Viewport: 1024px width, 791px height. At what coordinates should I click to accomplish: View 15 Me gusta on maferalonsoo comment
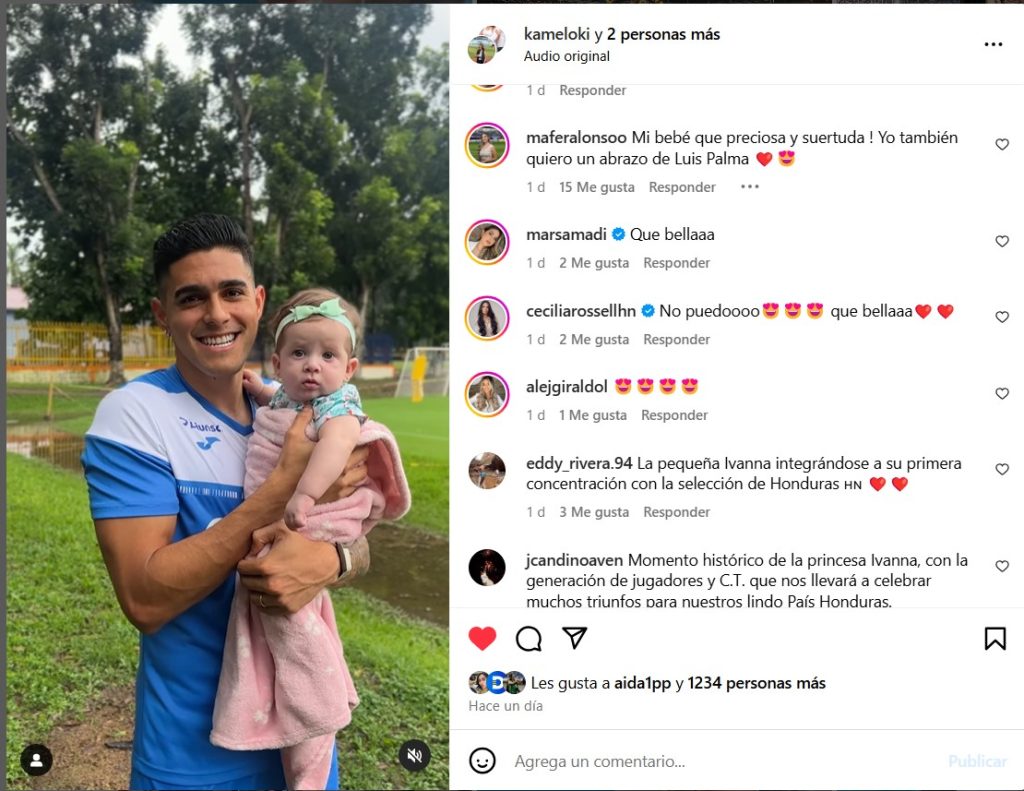[x=596, y=187]
